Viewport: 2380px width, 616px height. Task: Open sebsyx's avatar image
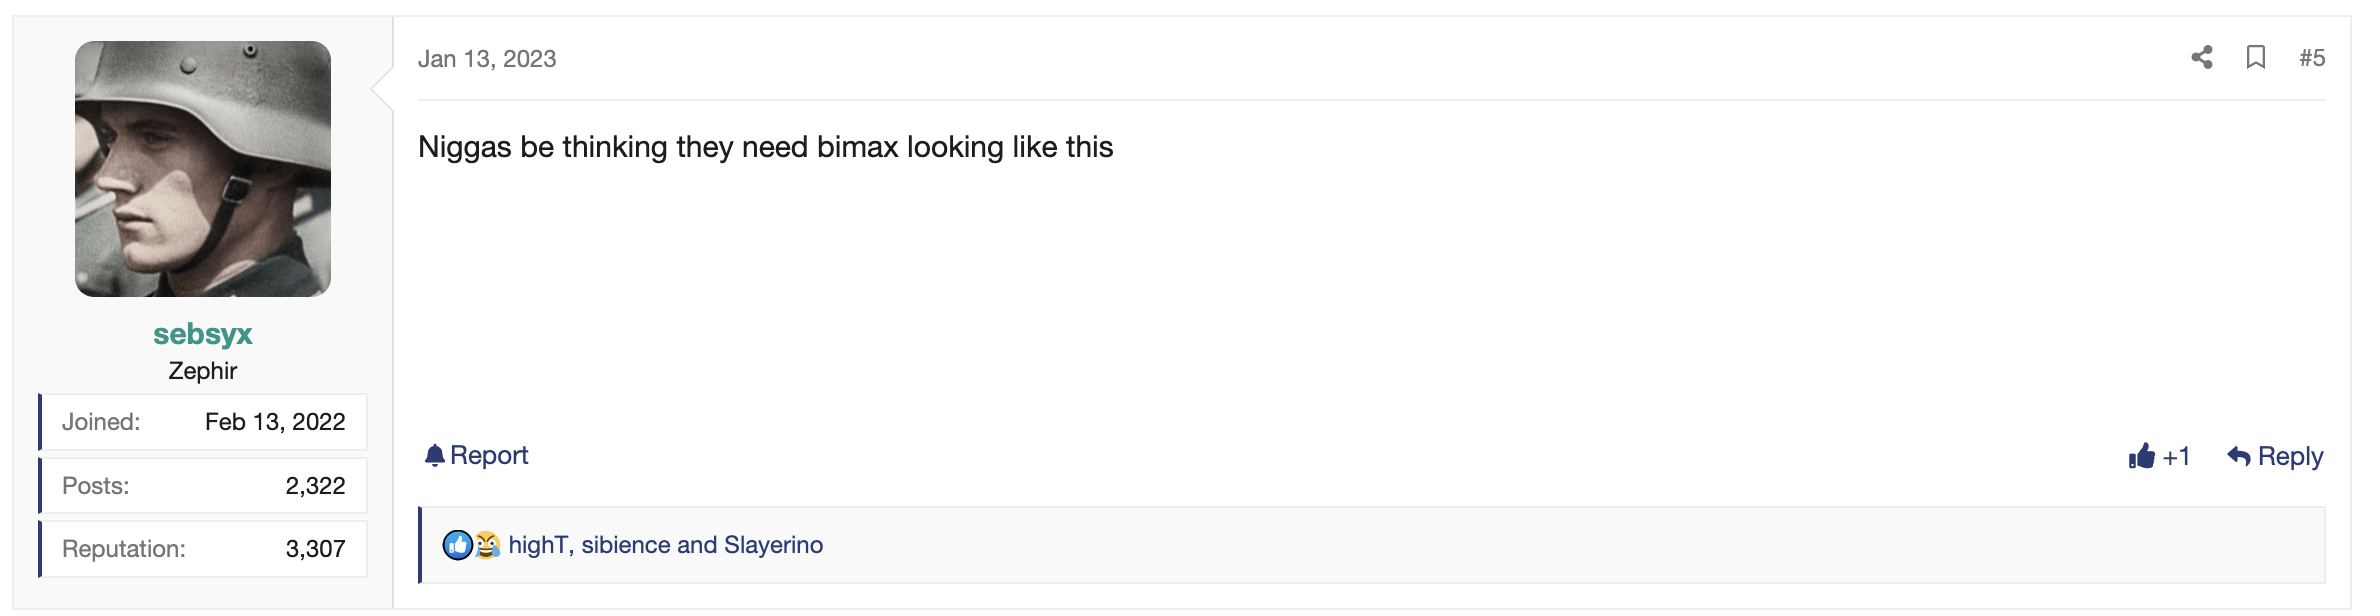[203, 169]
